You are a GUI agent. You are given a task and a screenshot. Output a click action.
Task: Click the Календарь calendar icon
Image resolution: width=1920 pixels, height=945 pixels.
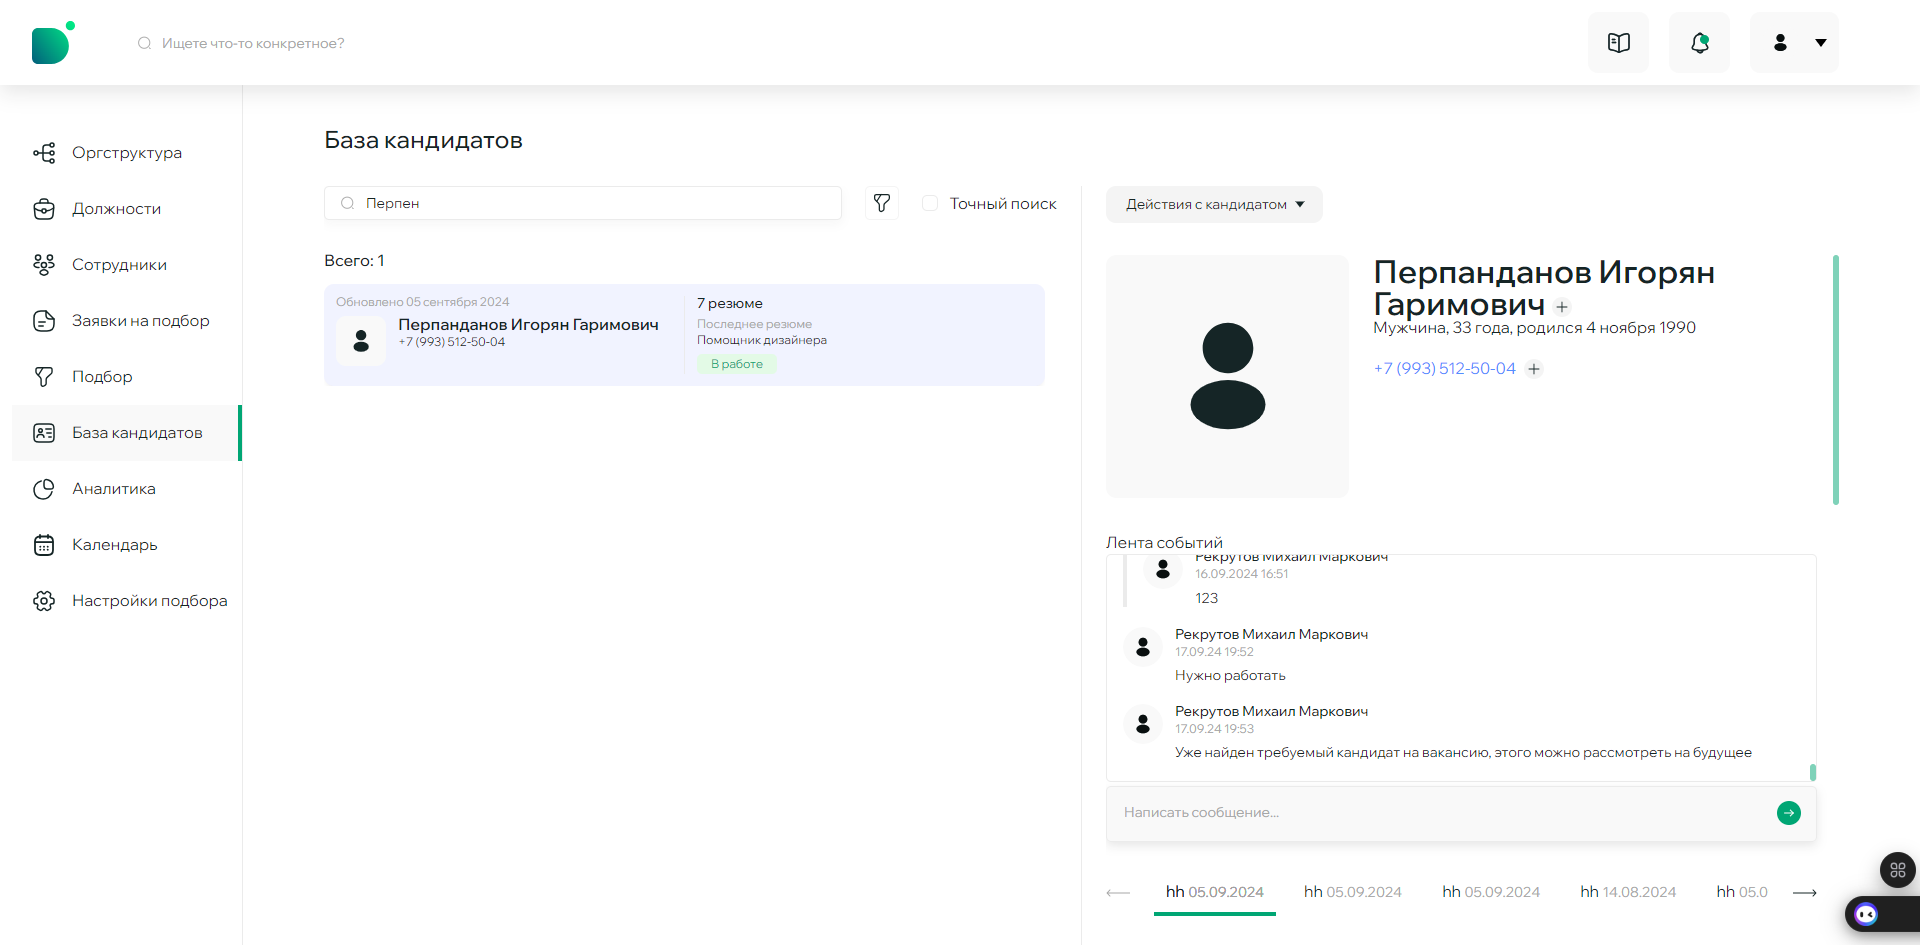tap(44, 545)
